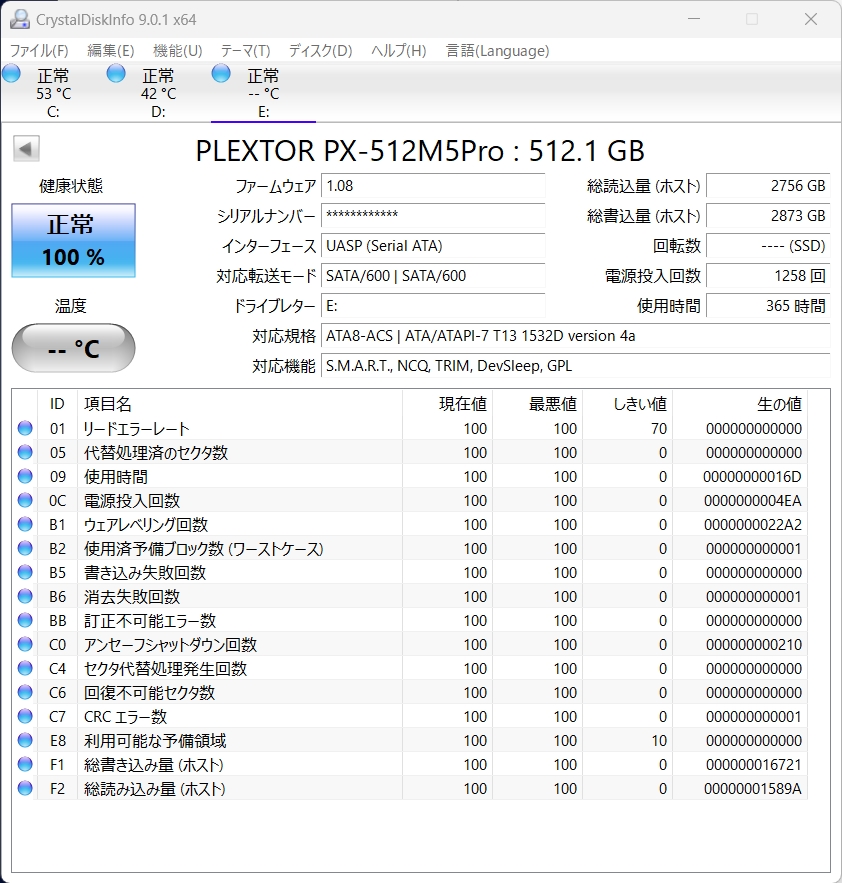Click status dot for ID 0C 電源投入回数 row
Viewport: 842px width, 883px height.
point(25,500)
